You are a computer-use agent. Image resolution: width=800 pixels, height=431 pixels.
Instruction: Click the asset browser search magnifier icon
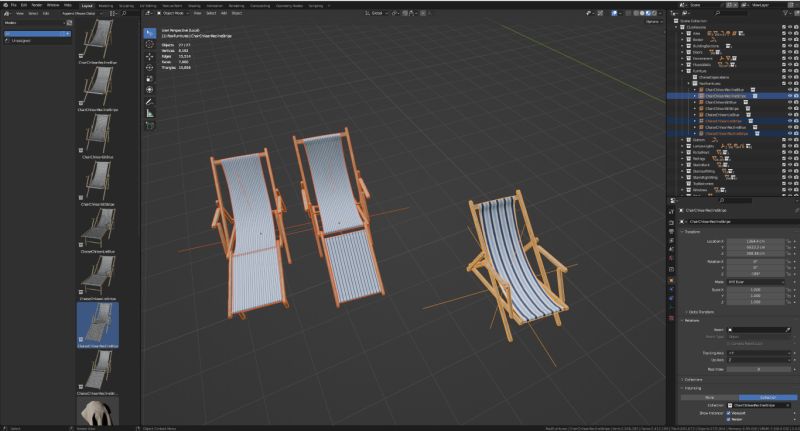[x=124, y=13]
